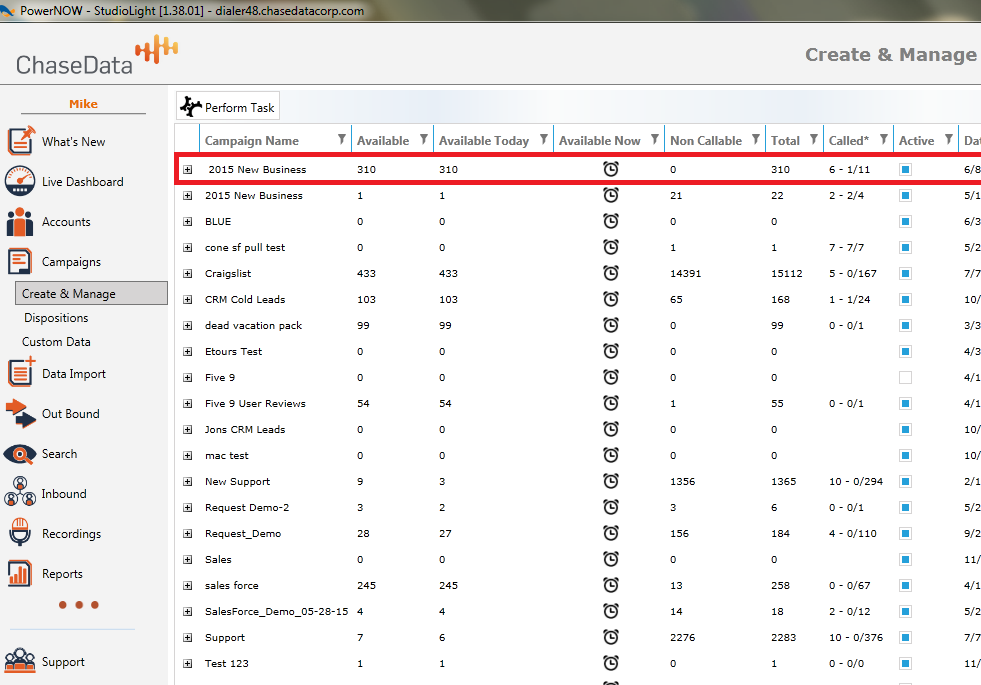Open the Campaign Name column filter dropdown

click(x=343, y=140)
